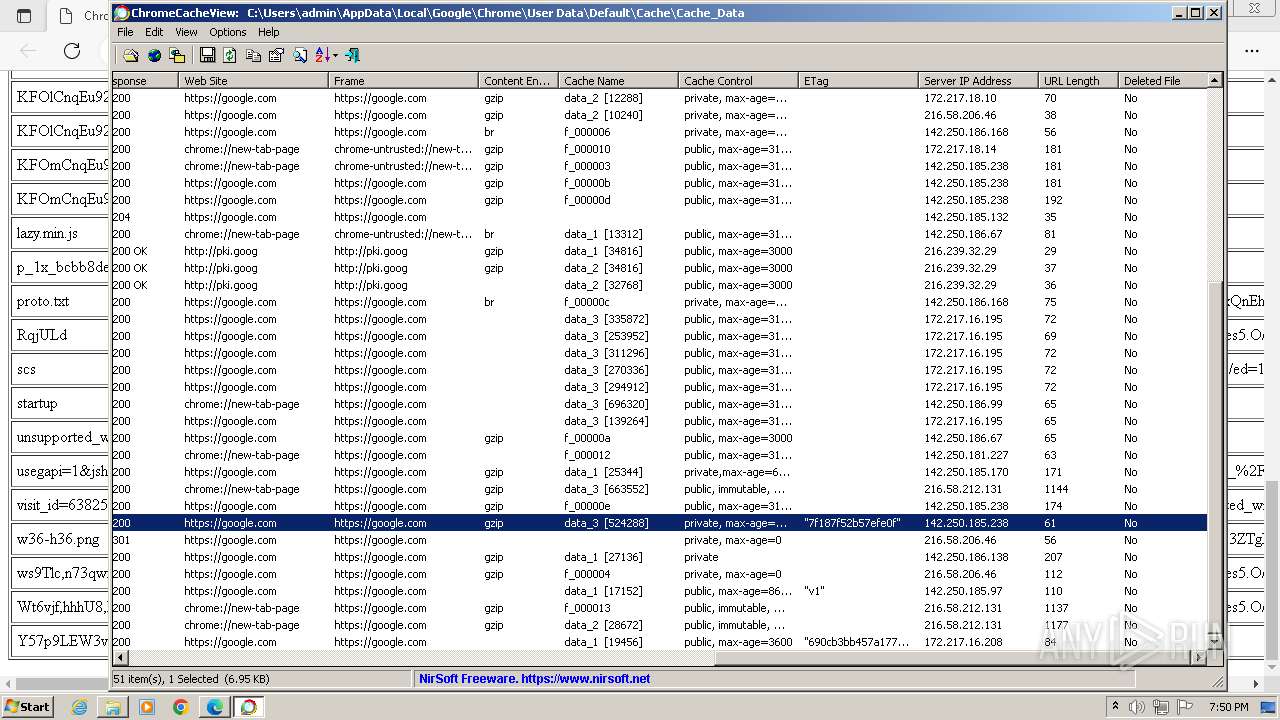
Task: Select the row with cache name f_000004
Action: pos(659,574)
